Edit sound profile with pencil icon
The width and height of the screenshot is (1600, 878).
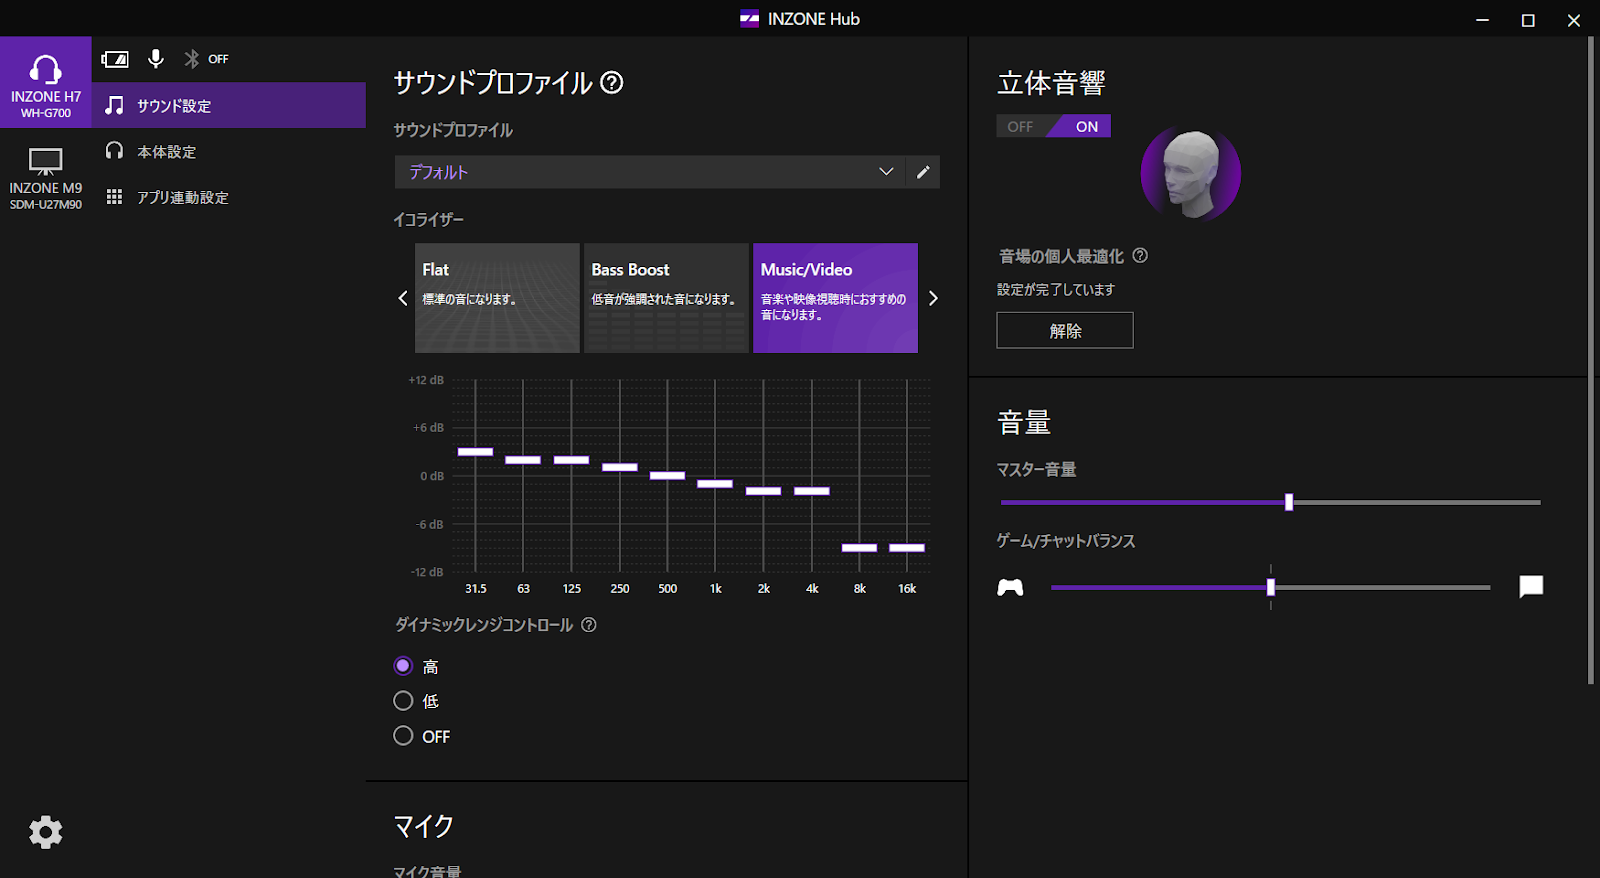[x=923, y=172]
